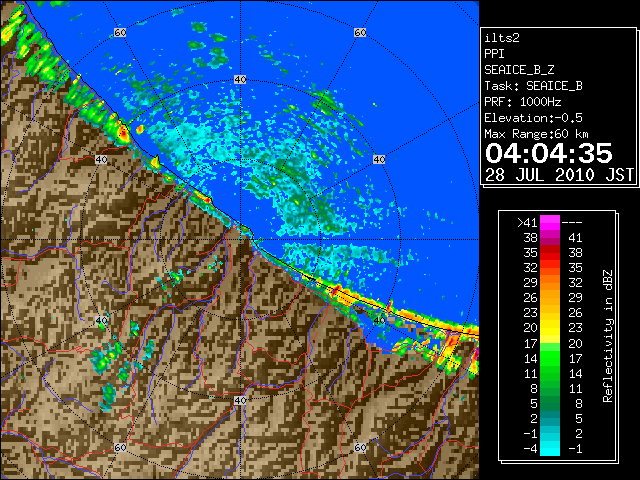Click the '20' label in the legend's right column

coord(575,343)
